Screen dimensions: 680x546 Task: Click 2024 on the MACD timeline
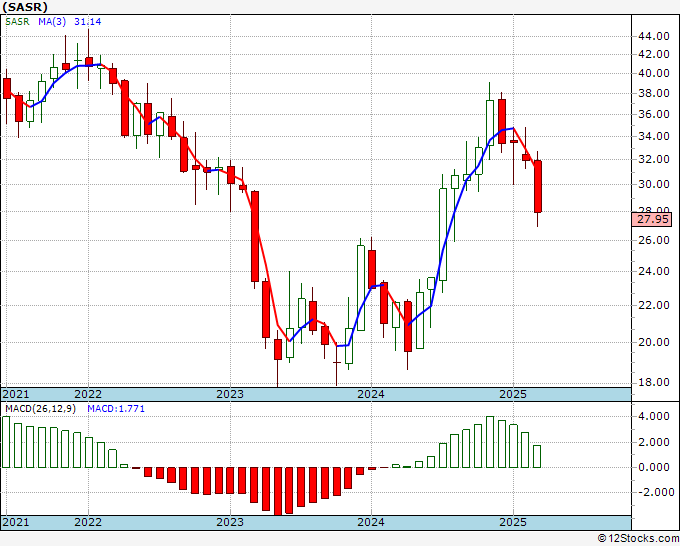tap(371, 522)
